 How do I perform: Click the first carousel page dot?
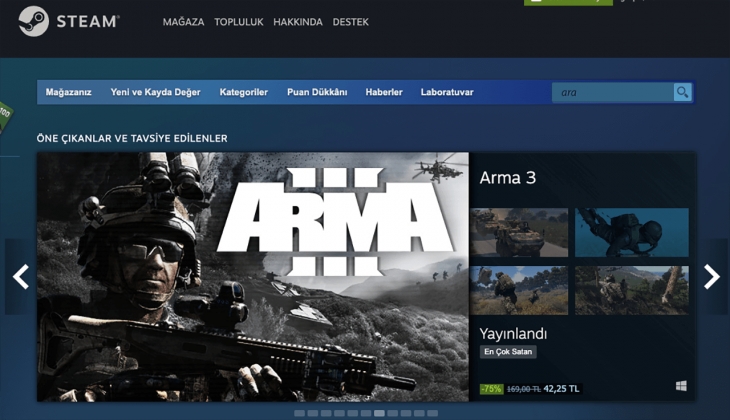299,413
